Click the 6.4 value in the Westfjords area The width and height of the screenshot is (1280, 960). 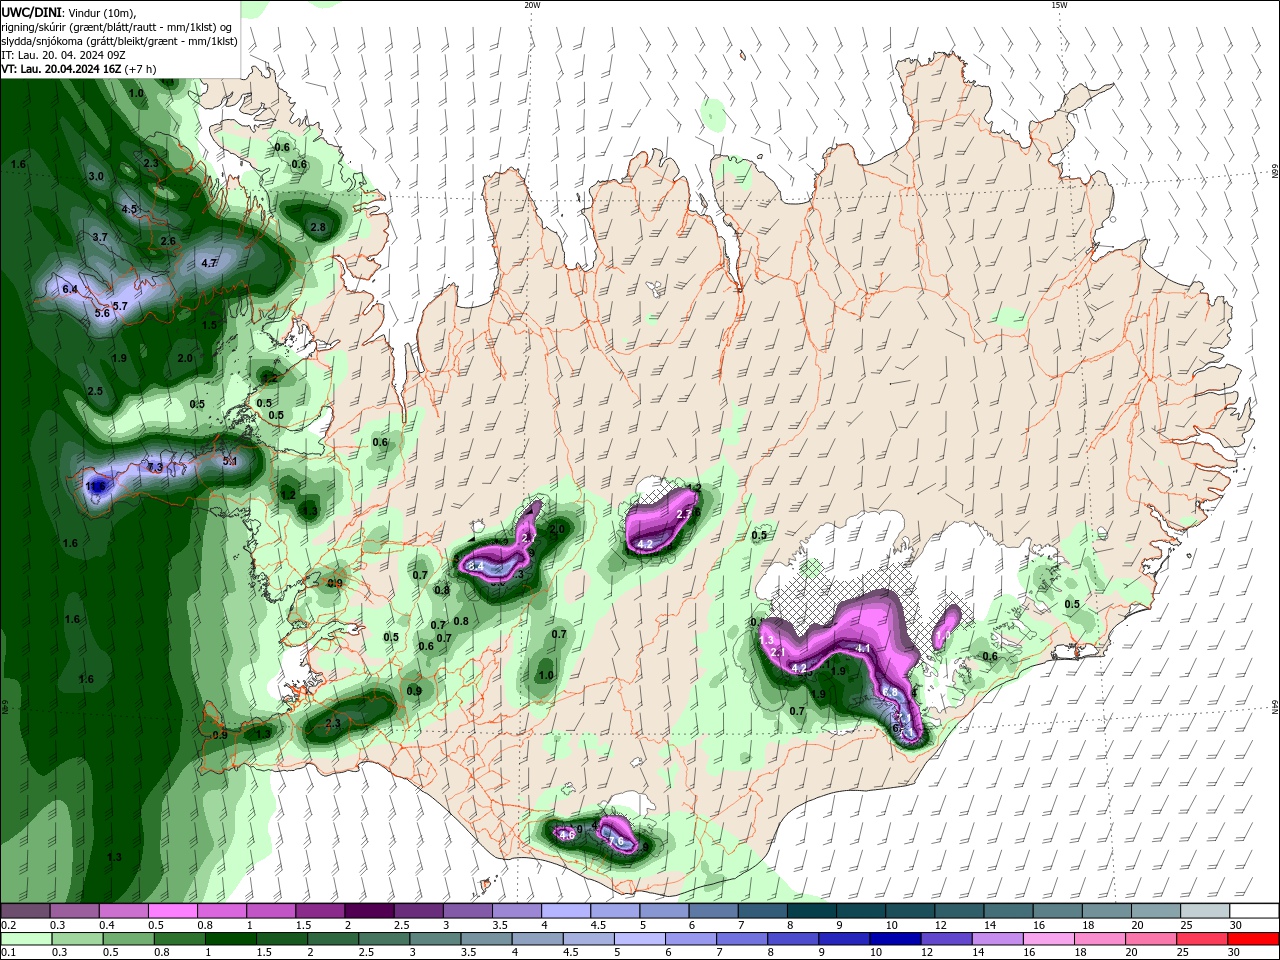[70, 289]
